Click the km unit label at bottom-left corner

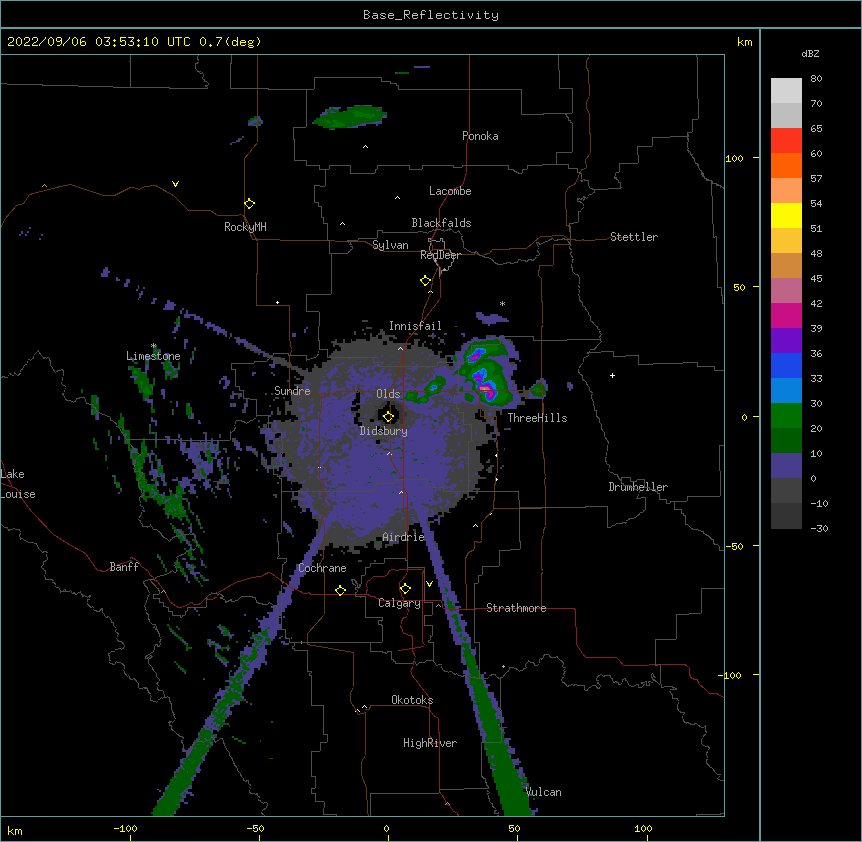coord(15,831)
